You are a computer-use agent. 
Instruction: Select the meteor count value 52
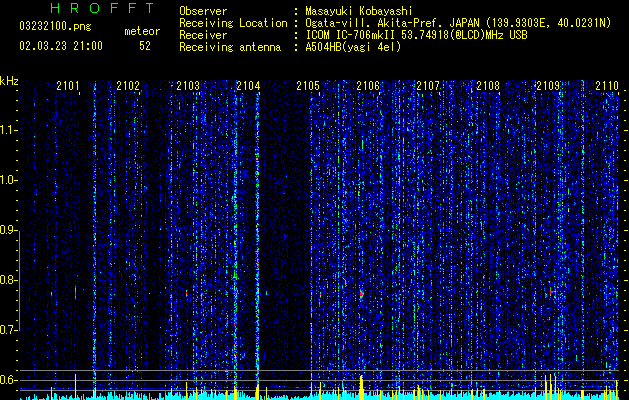coord(145,46)
